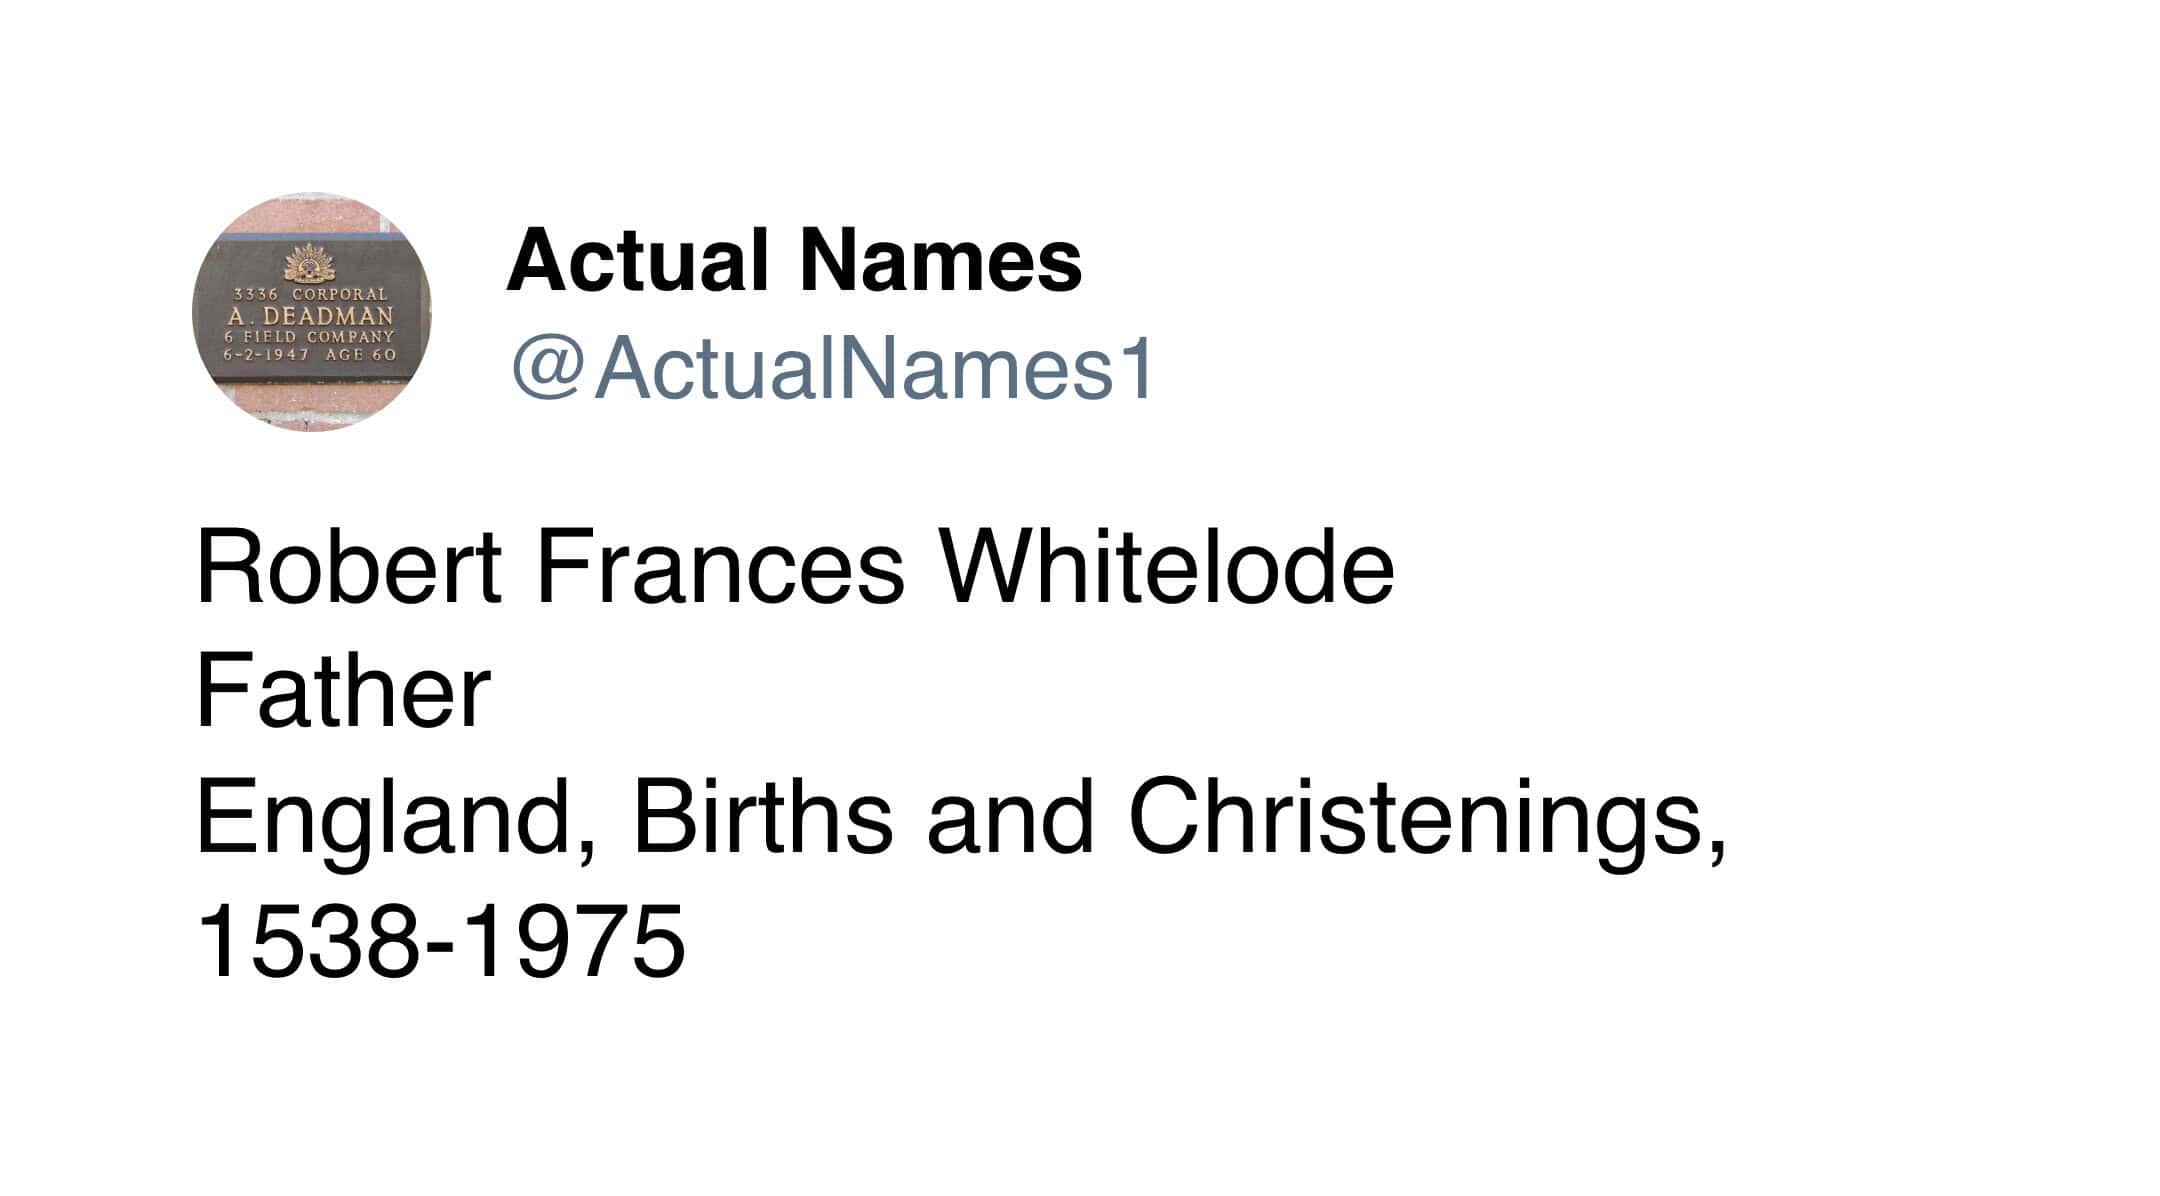Click the "6-2-1947 AGE 60" plaque line
The image size is (2160, 1196).
(x=310, y=354)
